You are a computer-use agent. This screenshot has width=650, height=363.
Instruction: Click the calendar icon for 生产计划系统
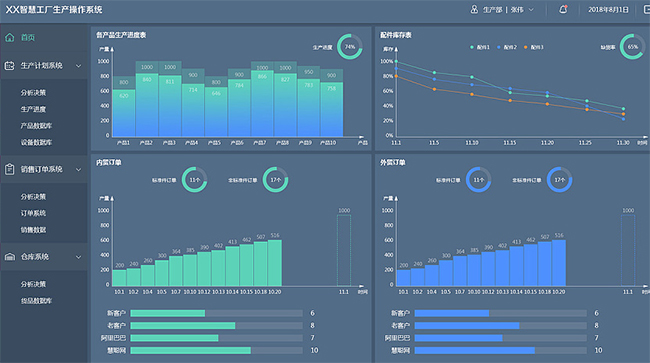pyautogui.click(x=10, y=65)
